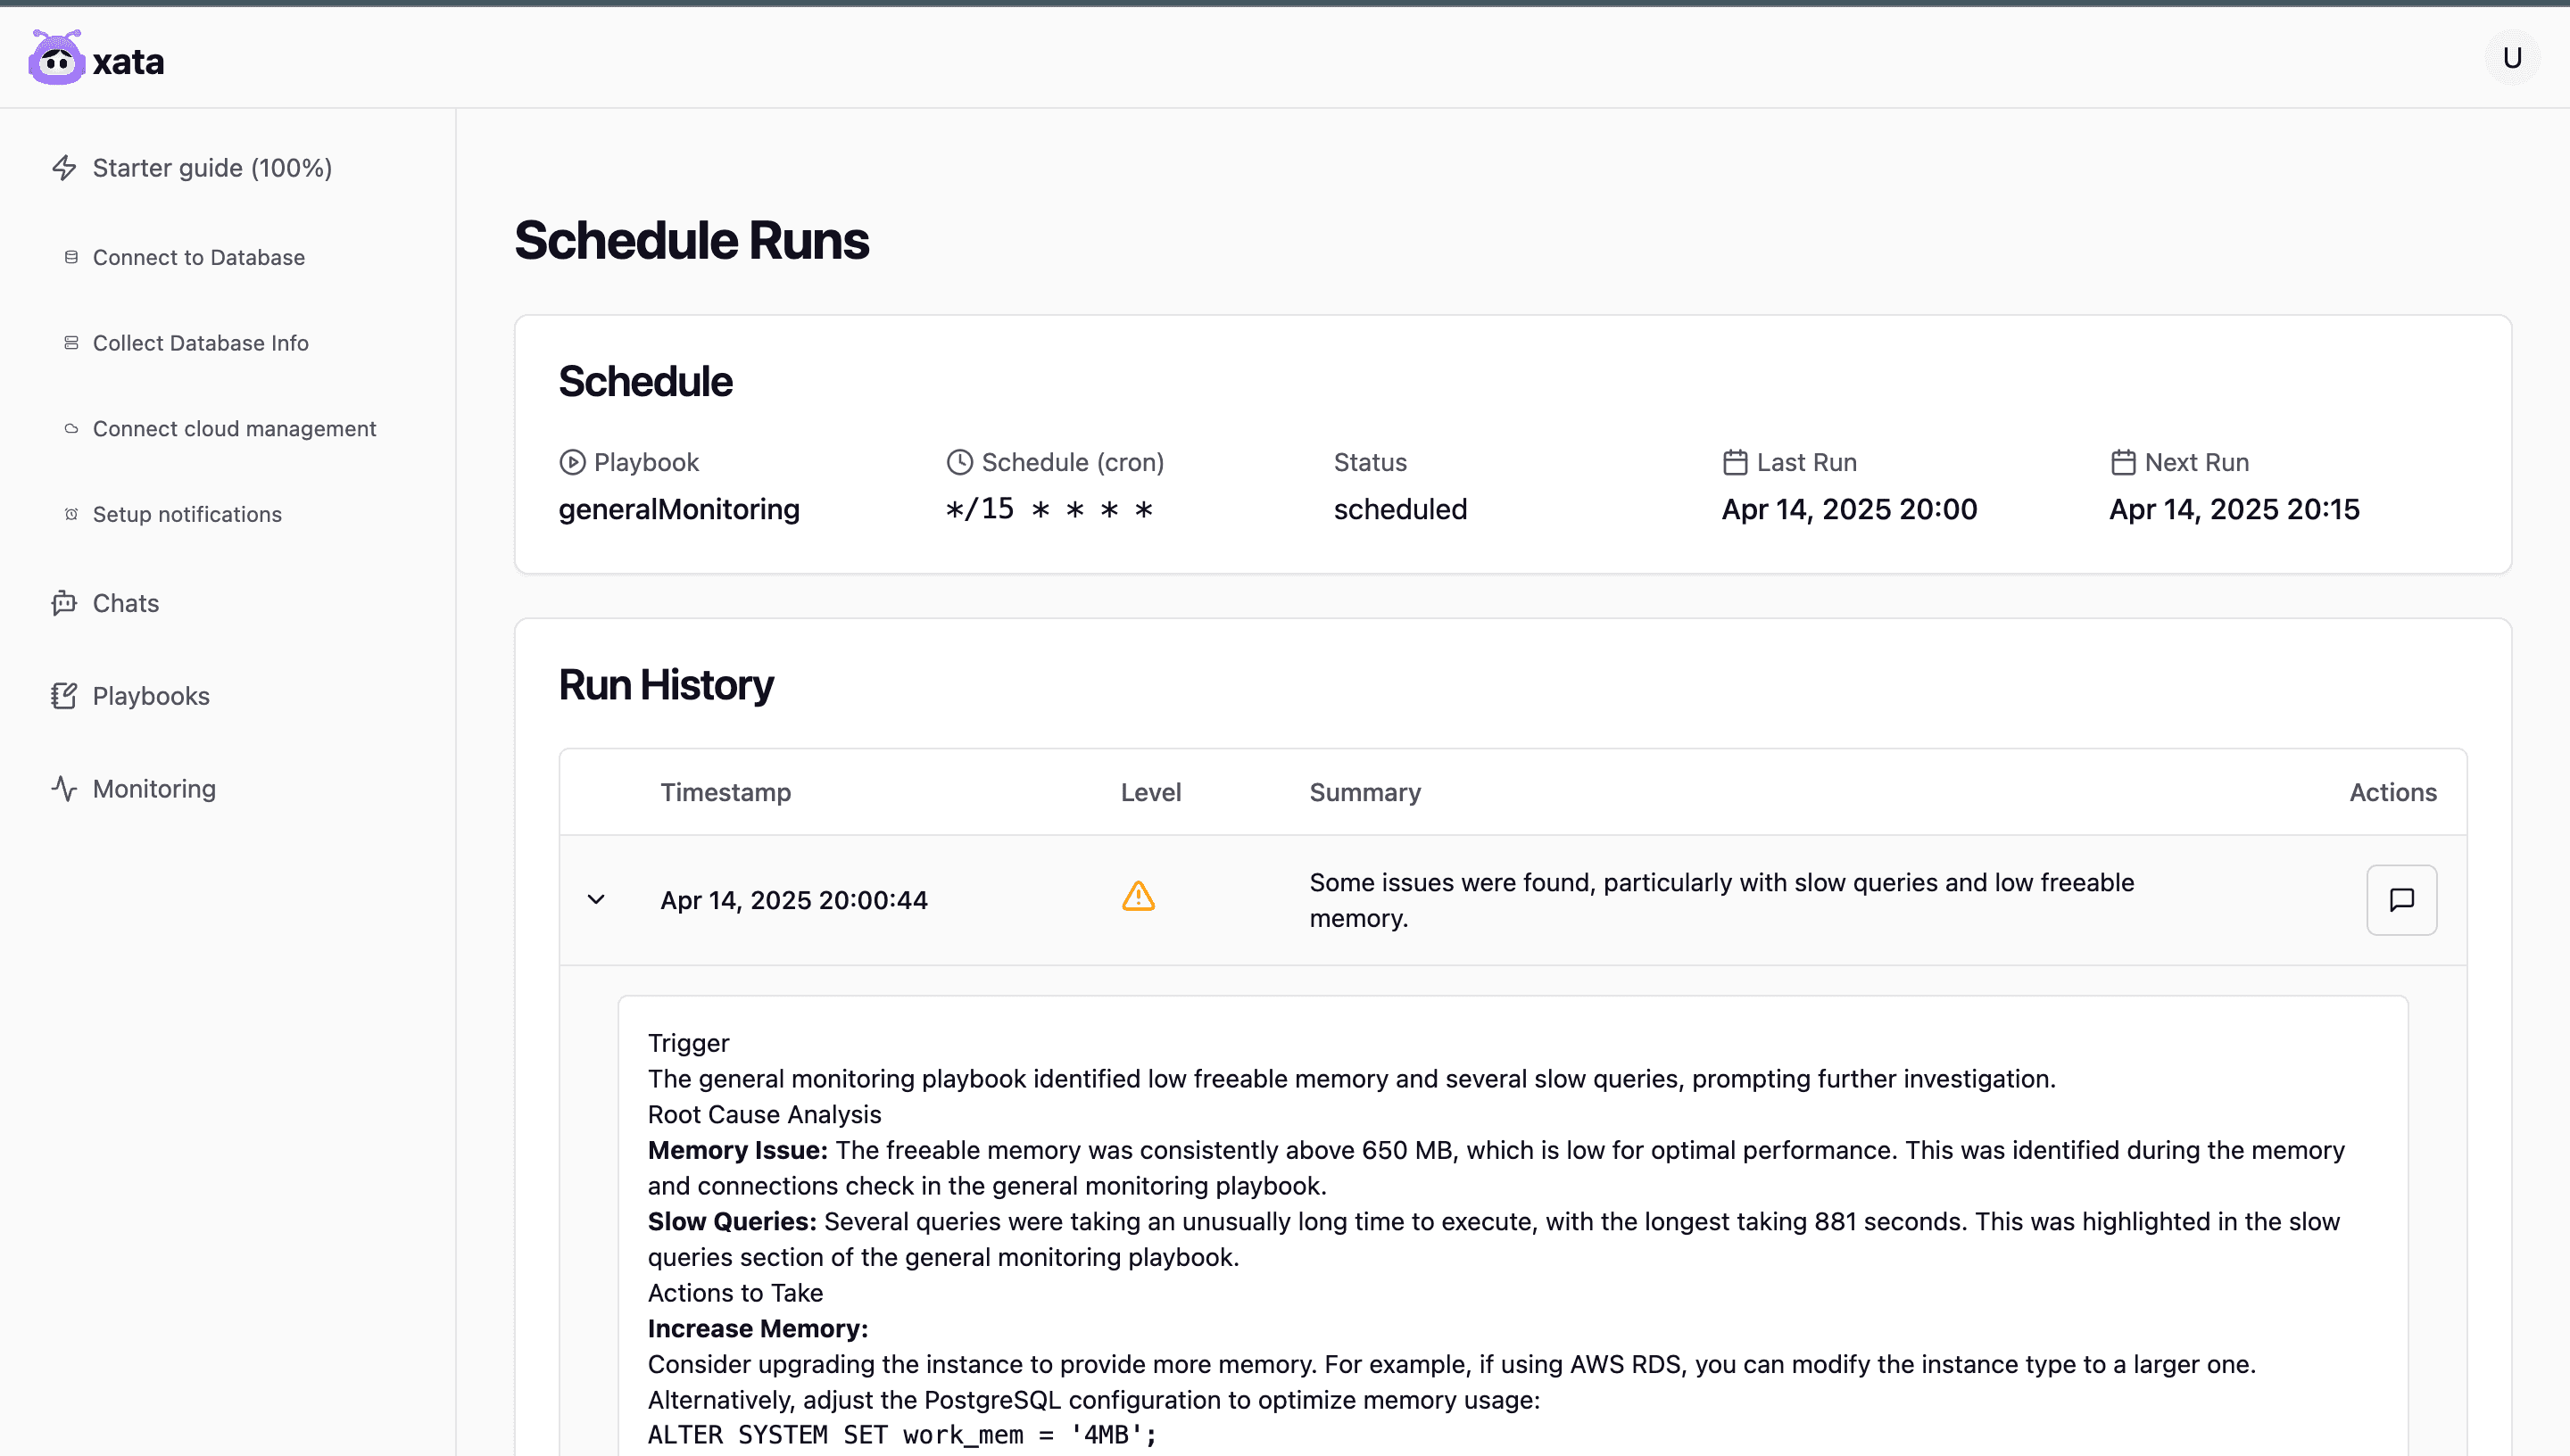Click the play icon next to Playbook
Viewport: 2570px width, 1456px height.
[572, 462]
